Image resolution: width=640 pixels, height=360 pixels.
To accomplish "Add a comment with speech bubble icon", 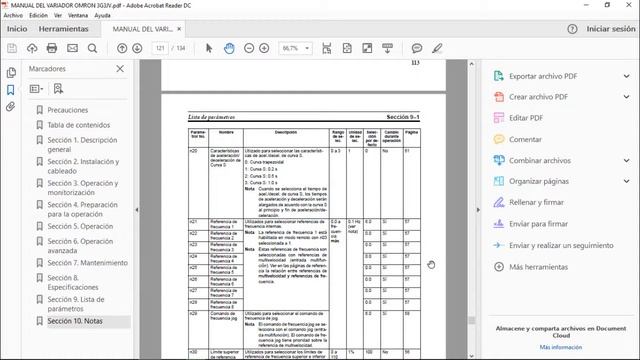I will (417, 48).
